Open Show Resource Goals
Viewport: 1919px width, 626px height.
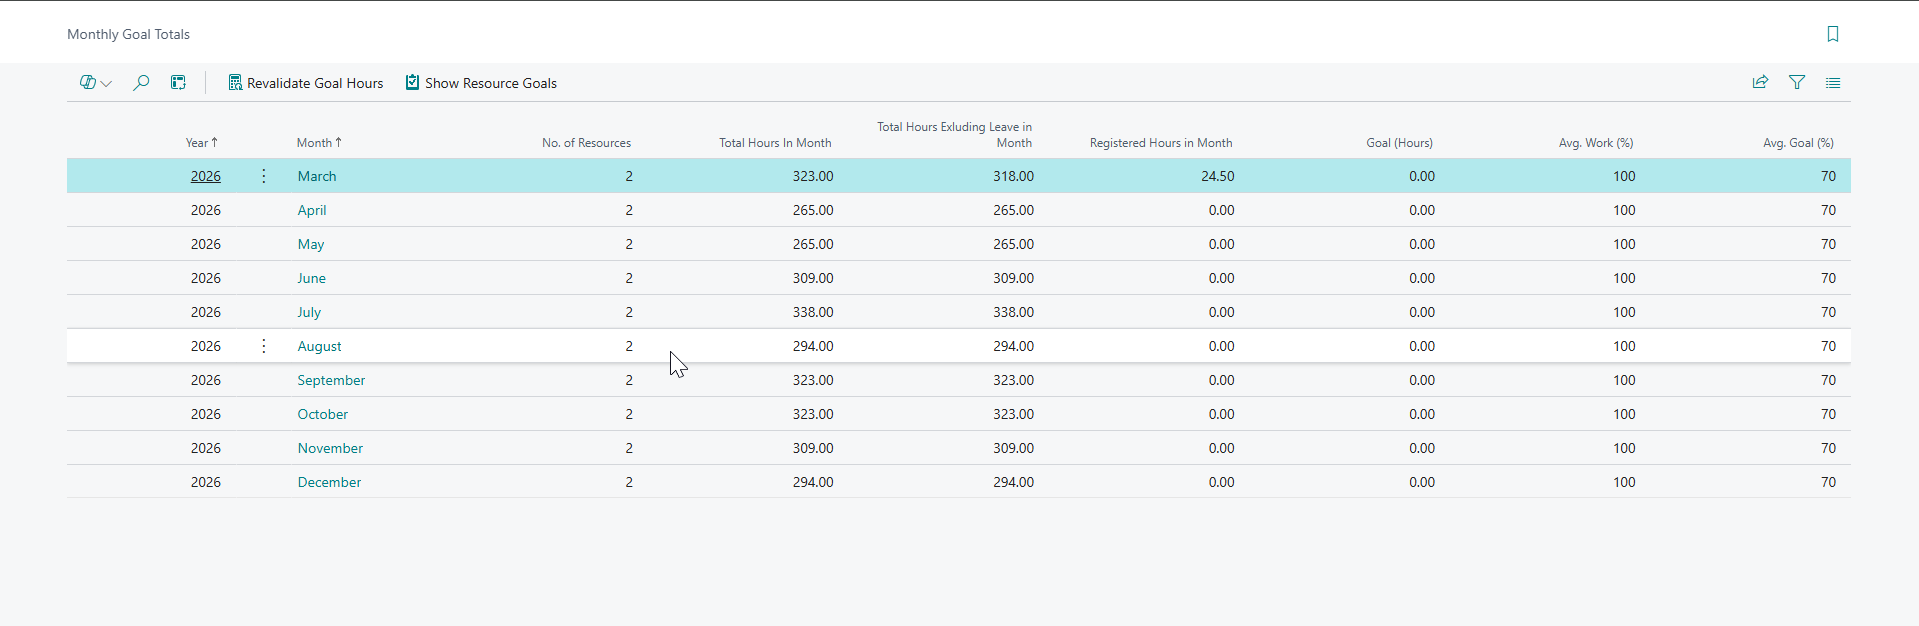click(x=481, y=83)
